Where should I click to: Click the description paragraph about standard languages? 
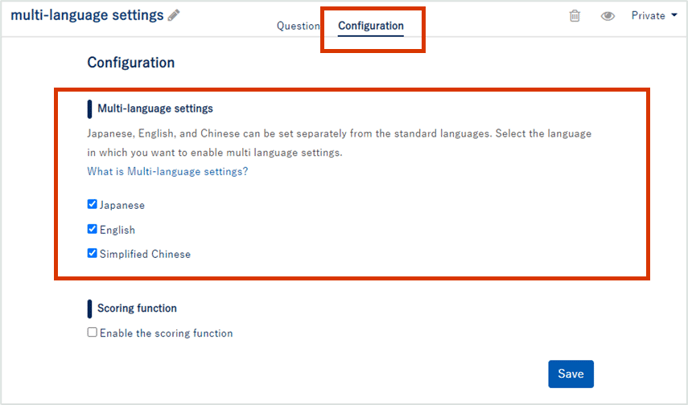point(339,143)
